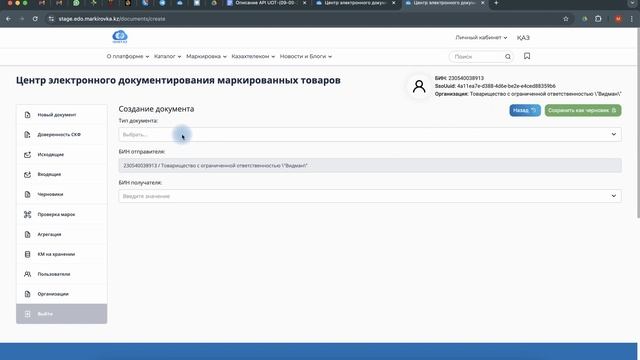Open the БИН получателя dropdown

[370, 196]
